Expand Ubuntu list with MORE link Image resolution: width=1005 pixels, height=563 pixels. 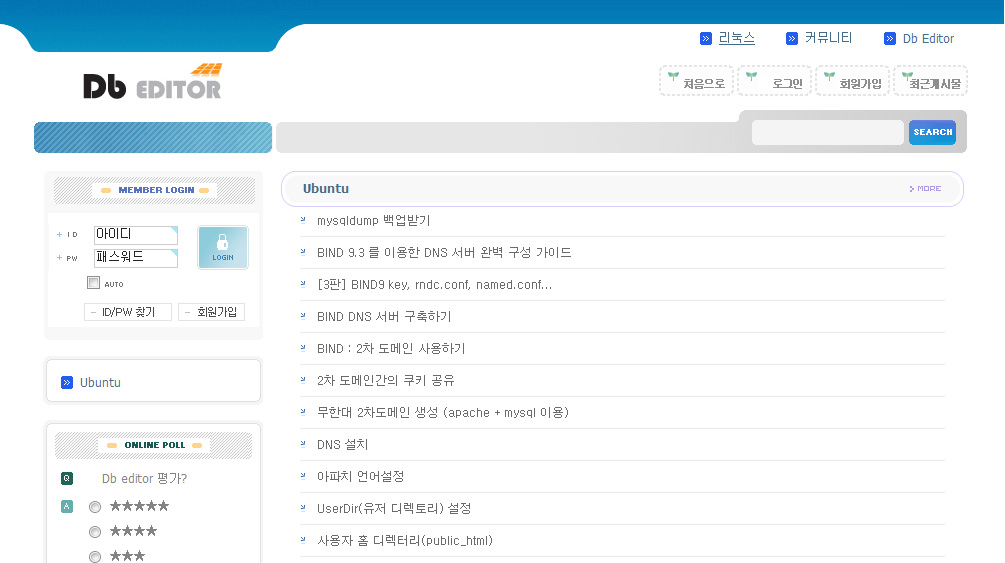926,188
